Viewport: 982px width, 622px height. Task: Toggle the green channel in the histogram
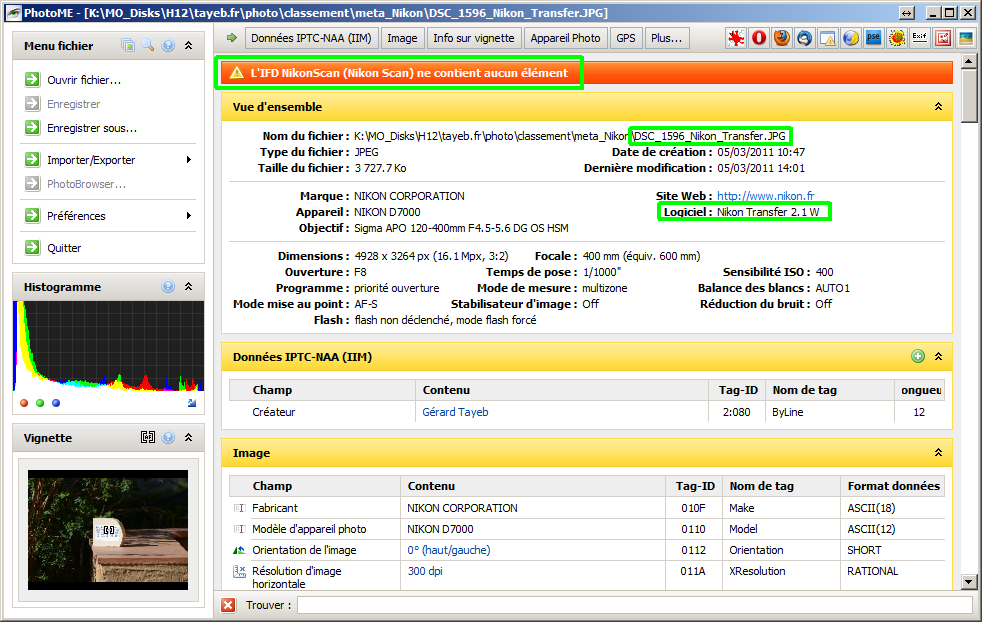(40, 403)
